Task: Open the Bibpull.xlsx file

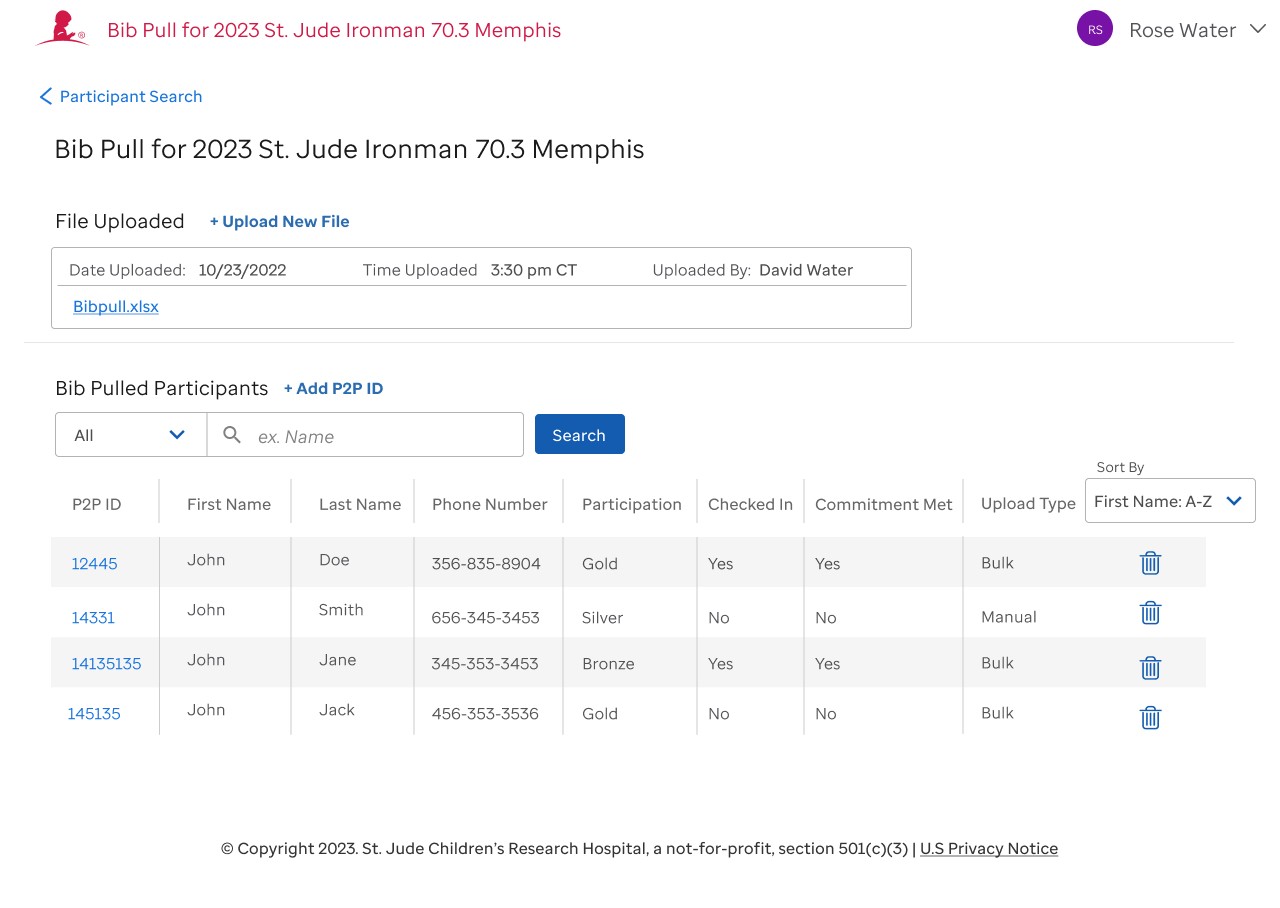Action: pyautogui.click(x=115, y=306)
